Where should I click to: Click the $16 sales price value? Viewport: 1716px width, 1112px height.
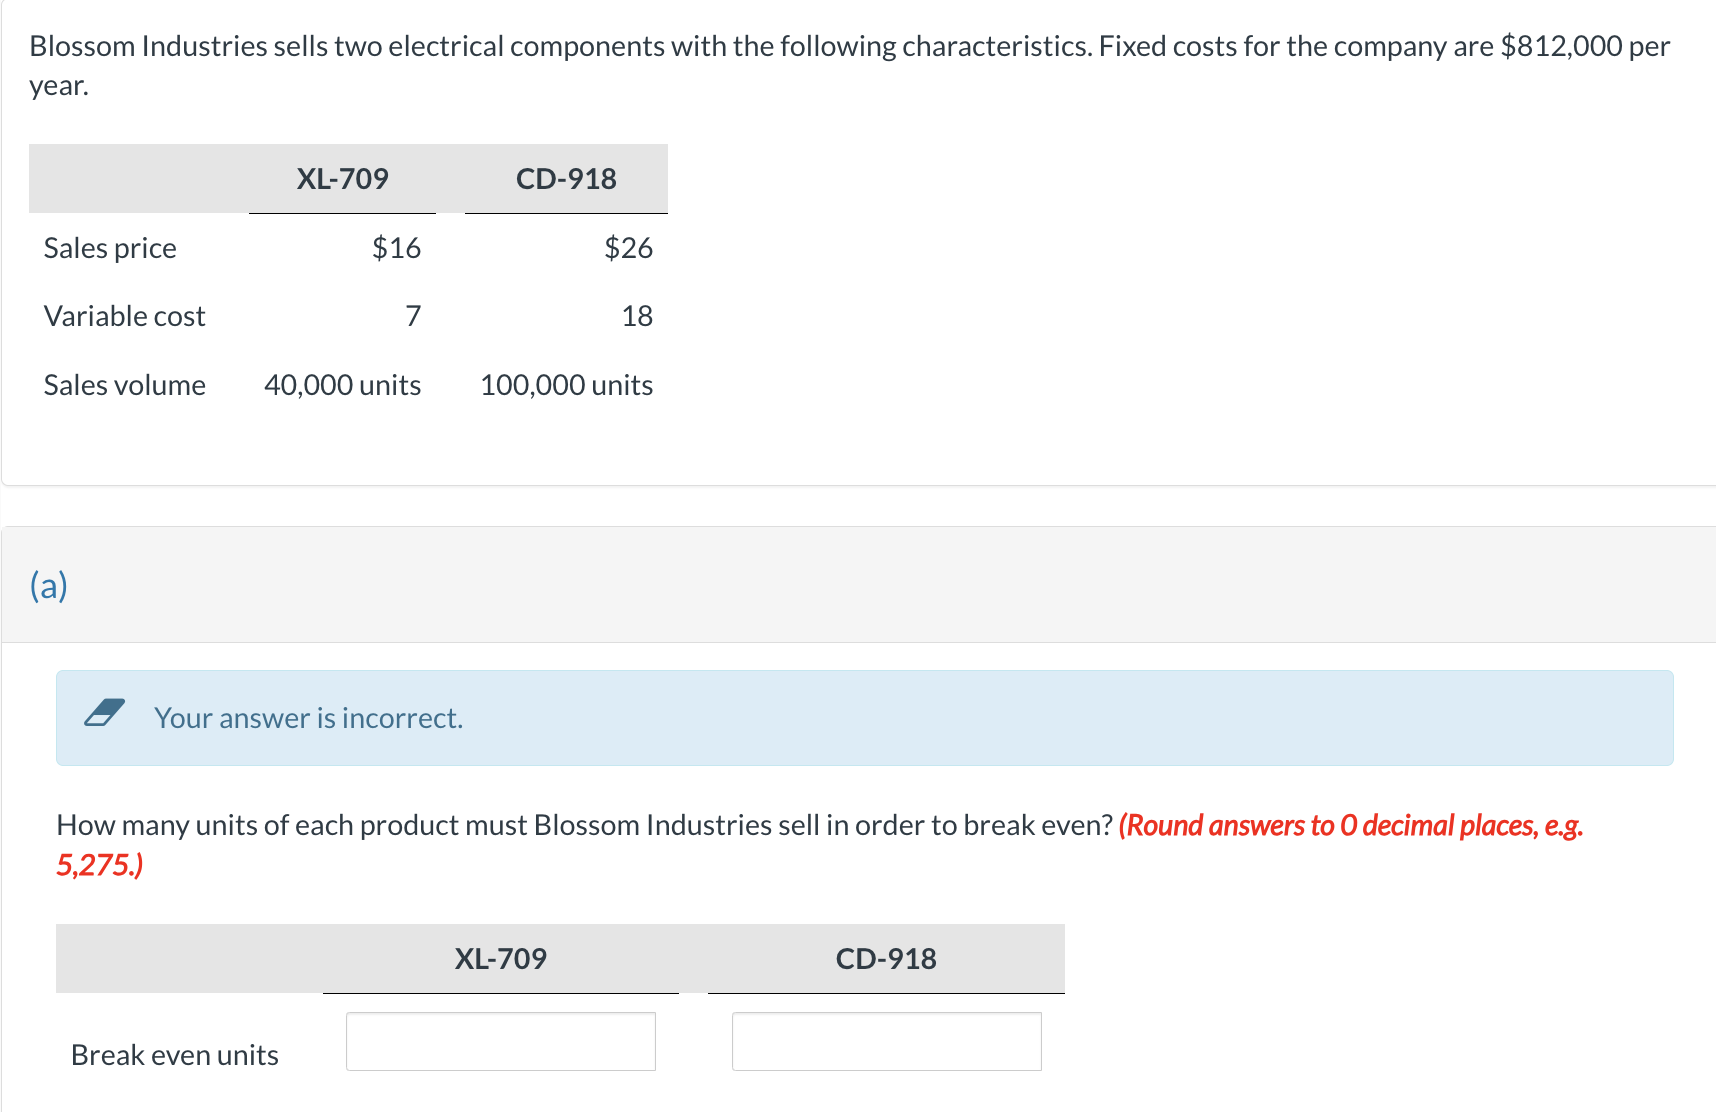pos(396,248)
